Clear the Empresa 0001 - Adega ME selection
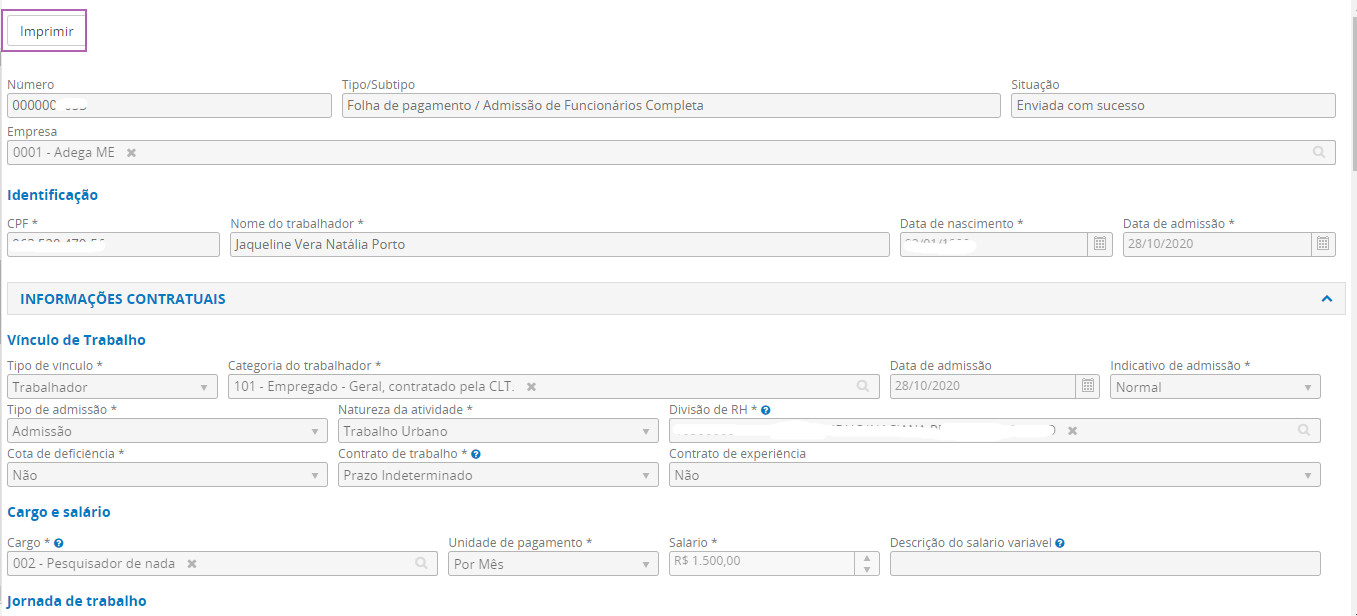This screenshot has height=616, width=1357. pos(131,153)
